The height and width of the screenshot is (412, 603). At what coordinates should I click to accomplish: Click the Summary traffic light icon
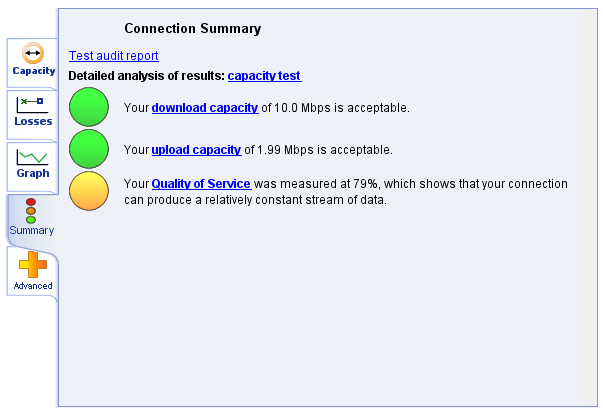[31, 211]
